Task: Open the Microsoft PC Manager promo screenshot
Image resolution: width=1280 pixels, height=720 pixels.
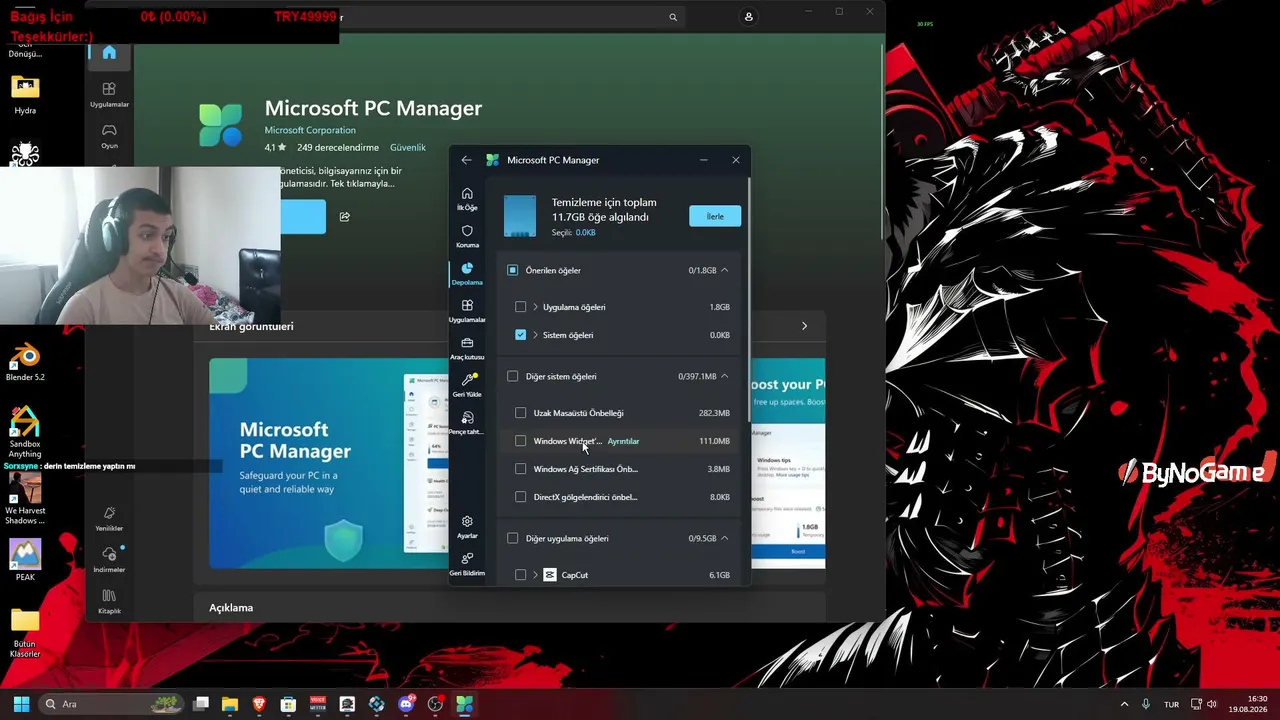Action: point(329,463)
